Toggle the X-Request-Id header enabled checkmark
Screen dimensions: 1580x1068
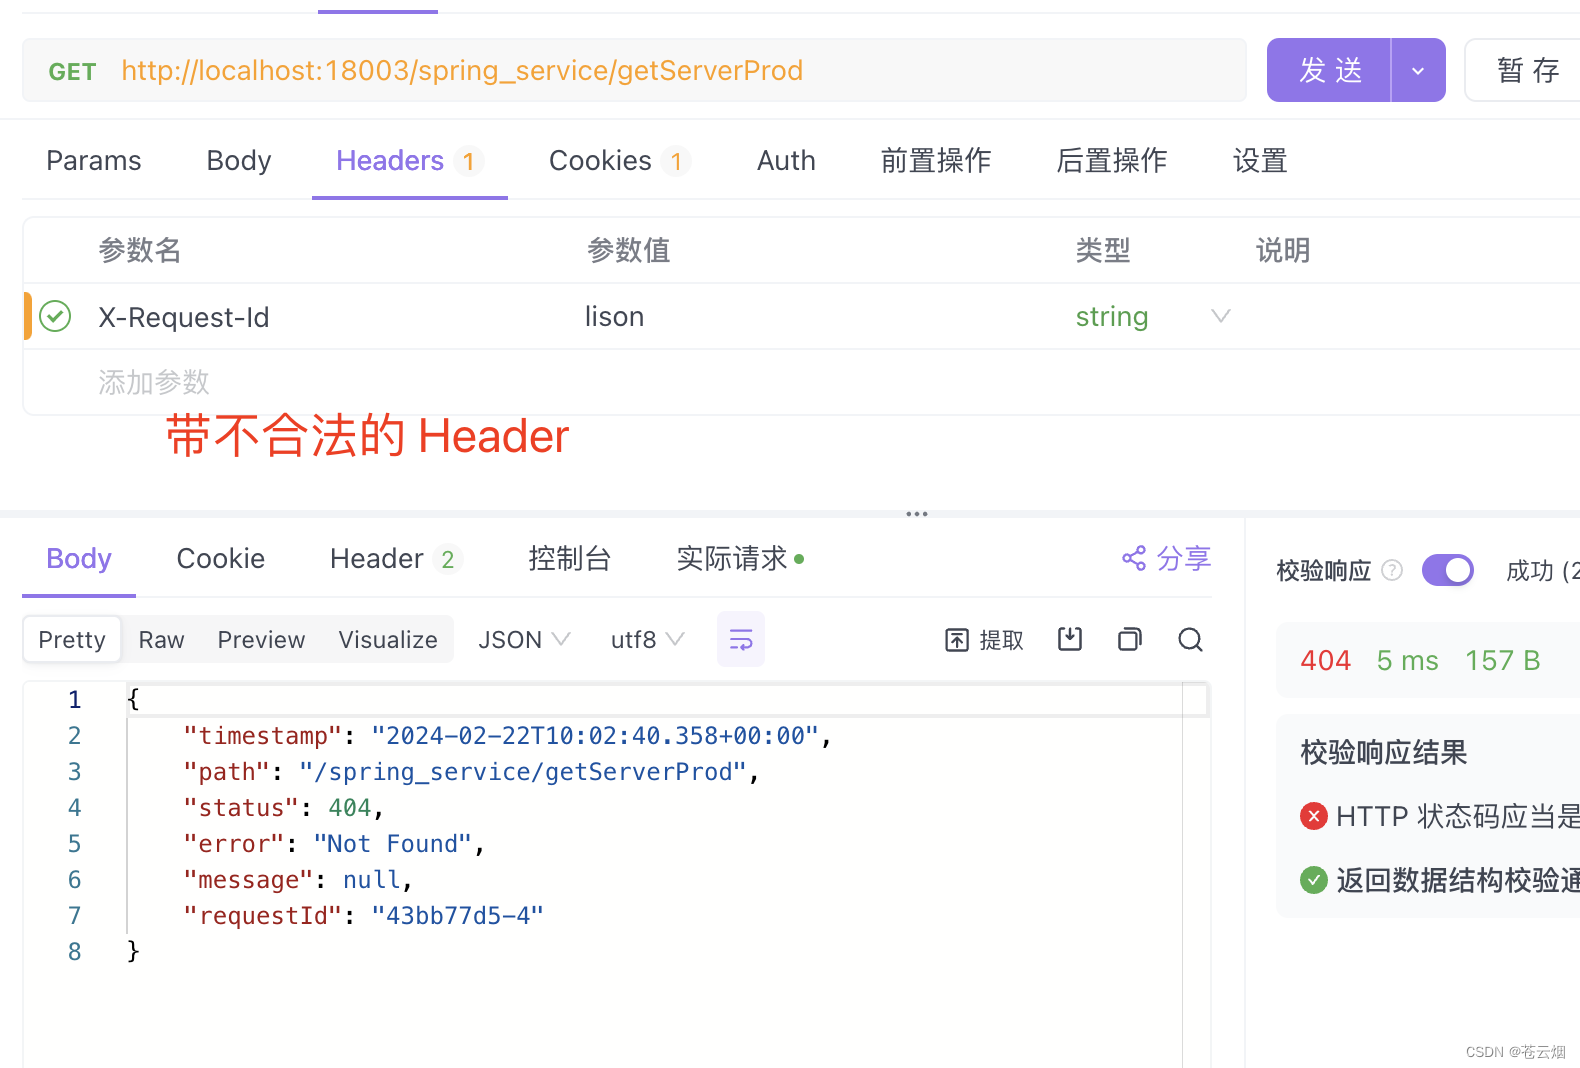tap(55, 316)
